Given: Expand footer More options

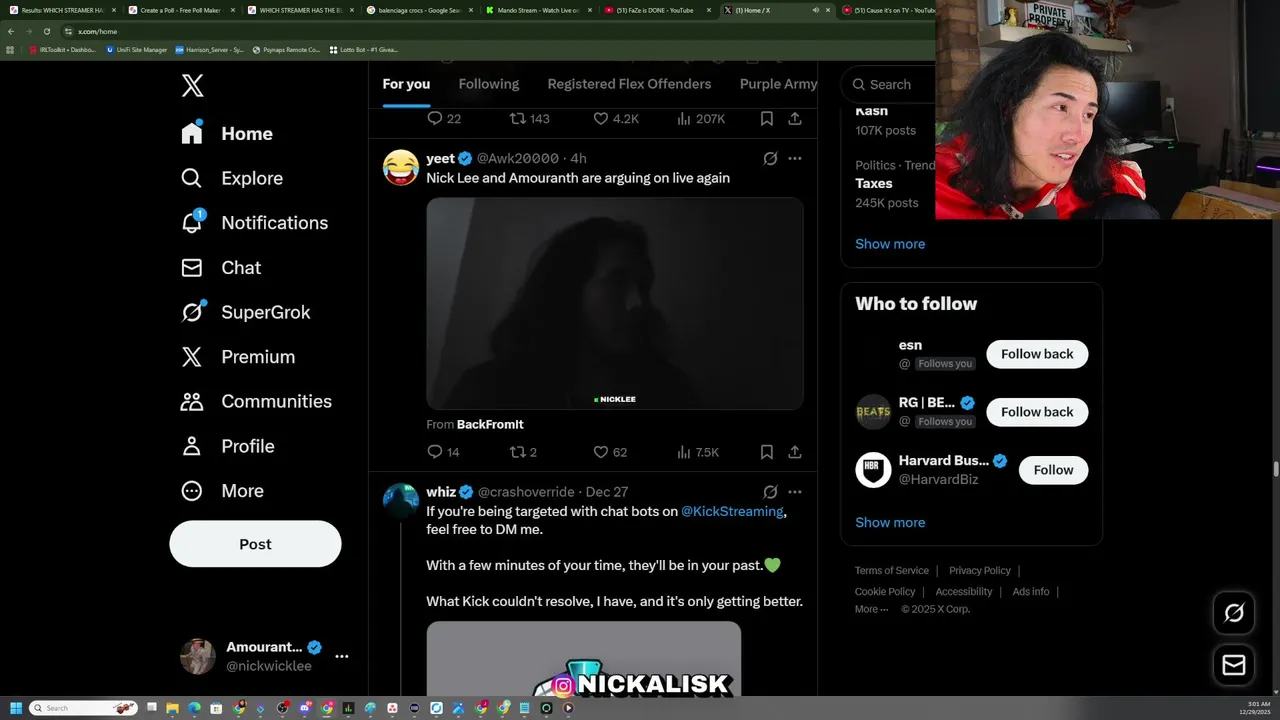Looking at the screenshot, I should (x=871, y=609).
